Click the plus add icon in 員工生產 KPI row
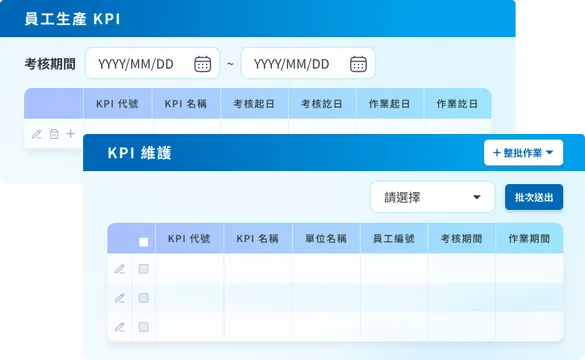 71,134
